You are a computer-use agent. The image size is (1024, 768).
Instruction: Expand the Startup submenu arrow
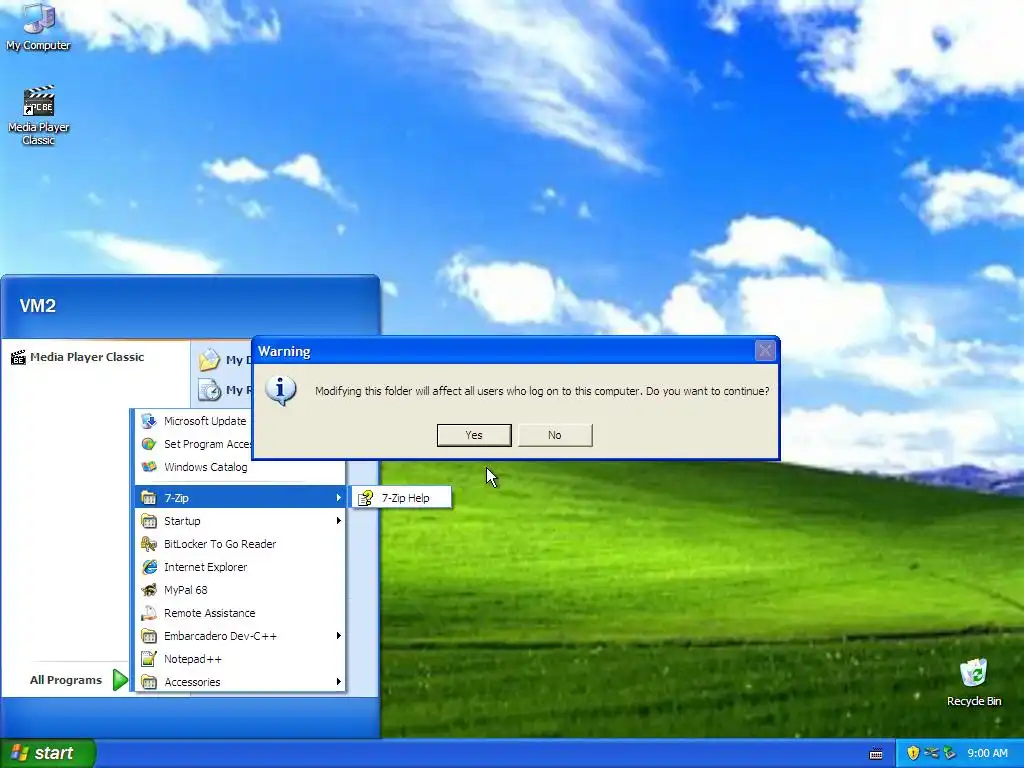tap(338, 521)
